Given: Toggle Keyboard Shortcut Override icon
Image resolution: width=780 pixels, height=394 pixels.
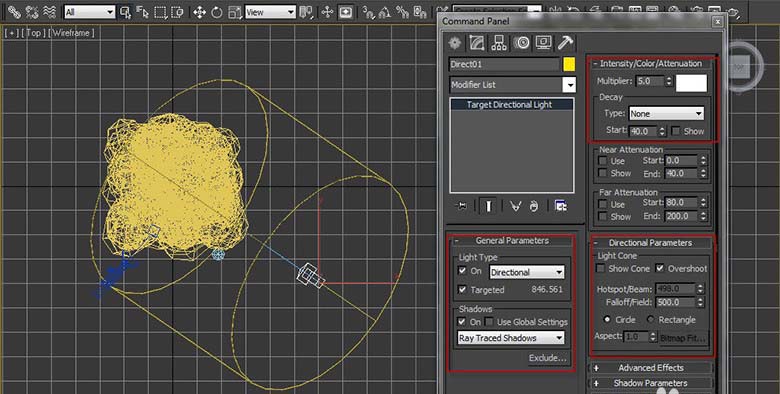Looking at the screenshot, I should [x=345, y=12].
